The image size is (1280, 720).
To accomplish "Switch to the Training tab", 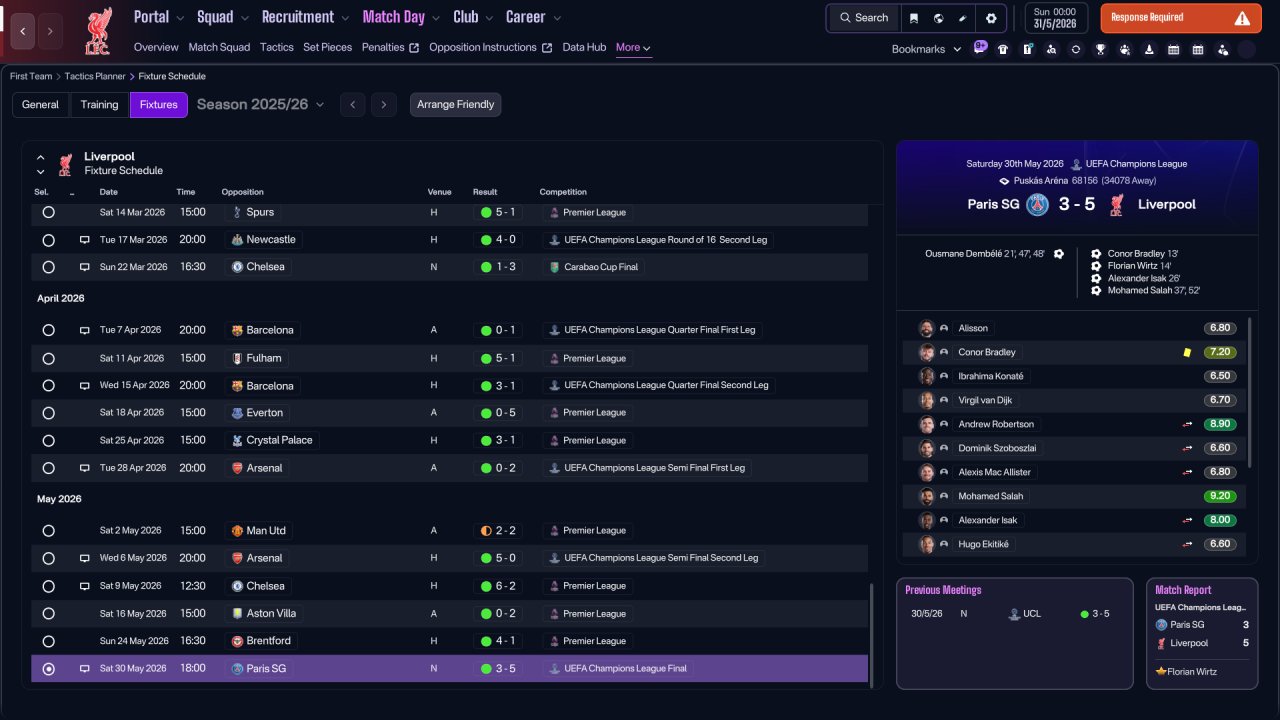I will (x=99, y=104).
